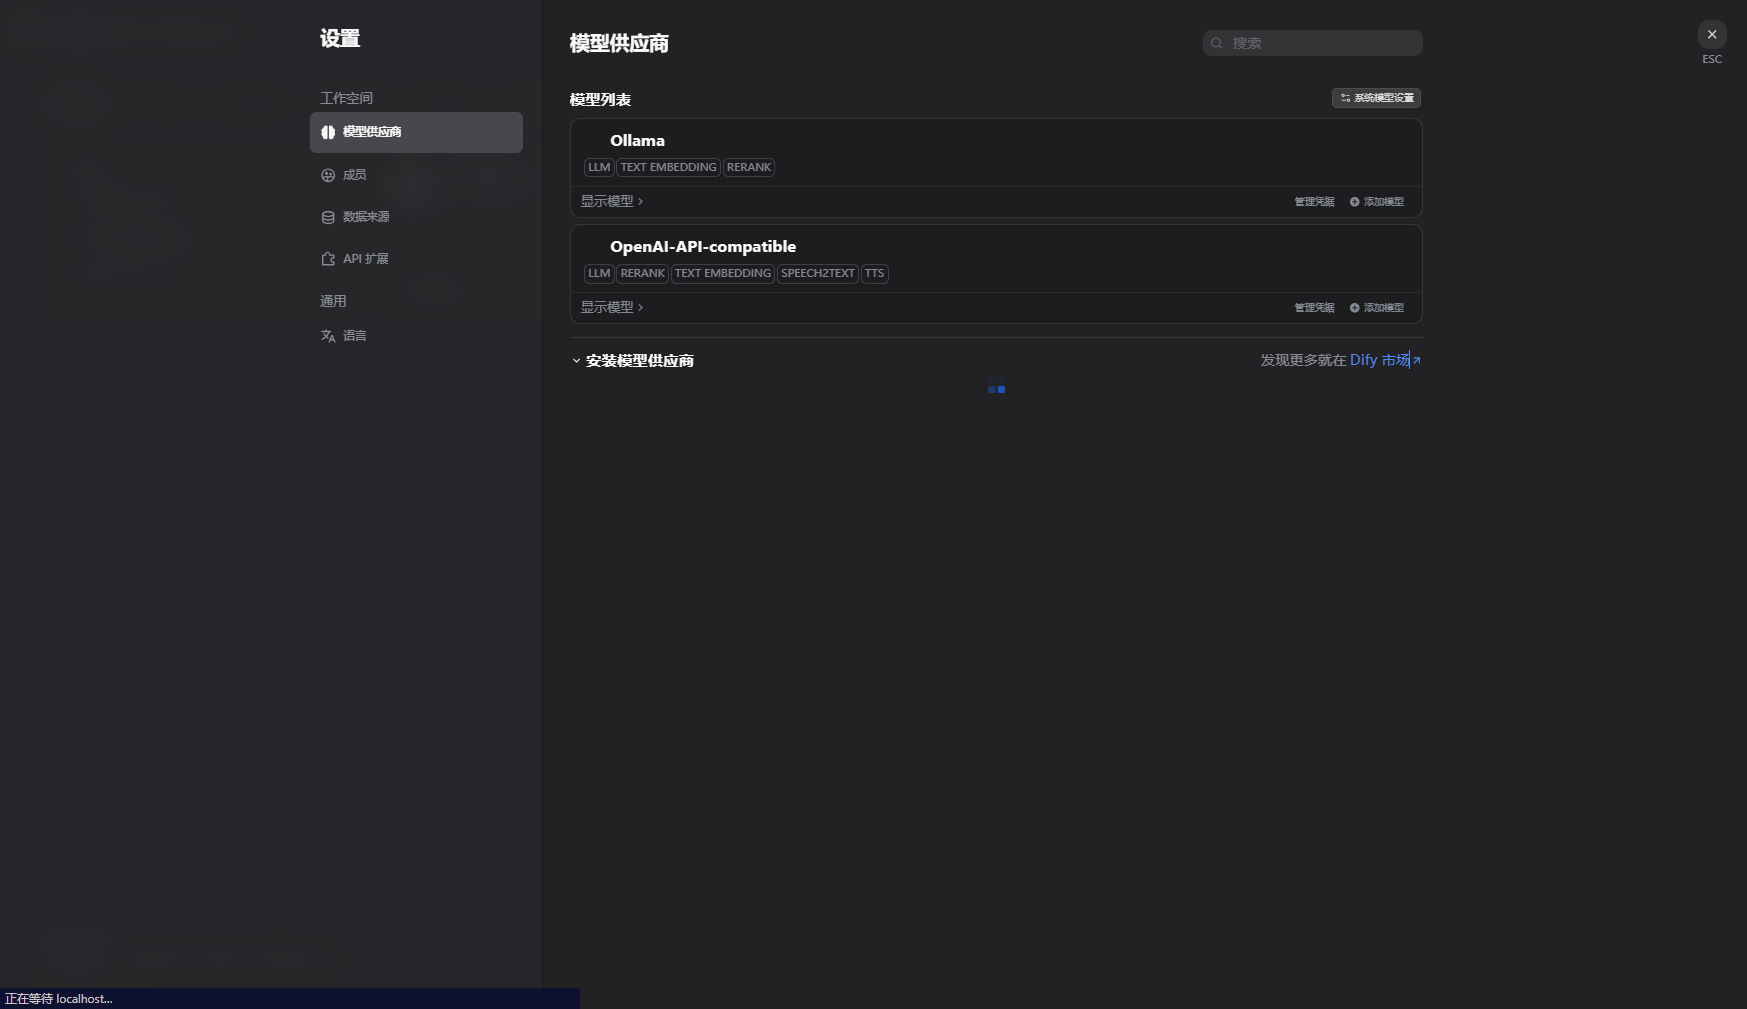Click 管理凭据 for OpenAI-API-compatible
The image size is (1747, 1009).
1314,307
